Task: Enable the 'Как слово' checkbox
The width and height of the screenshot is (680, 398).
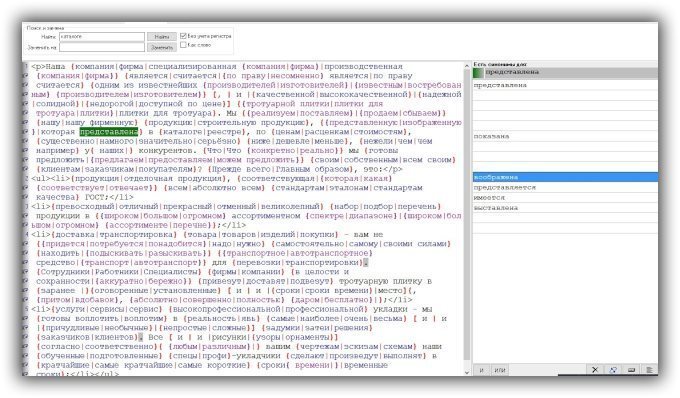Action: (x=183, y=45)
